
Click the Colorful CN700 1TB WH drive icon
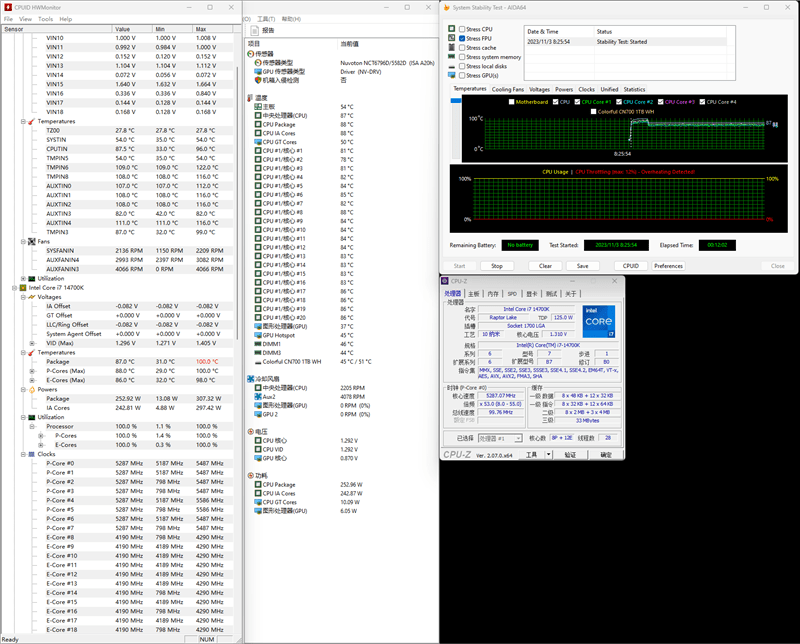tap(258, 362)
